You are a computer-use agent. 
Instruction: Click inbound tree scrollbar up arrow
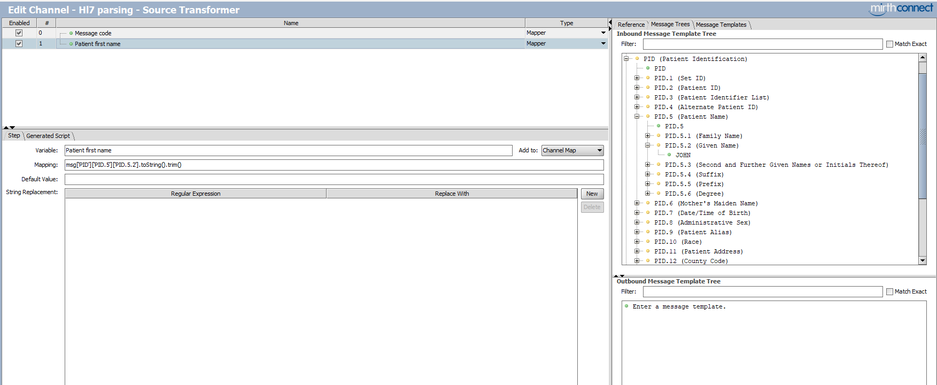(x=923, y=59)
